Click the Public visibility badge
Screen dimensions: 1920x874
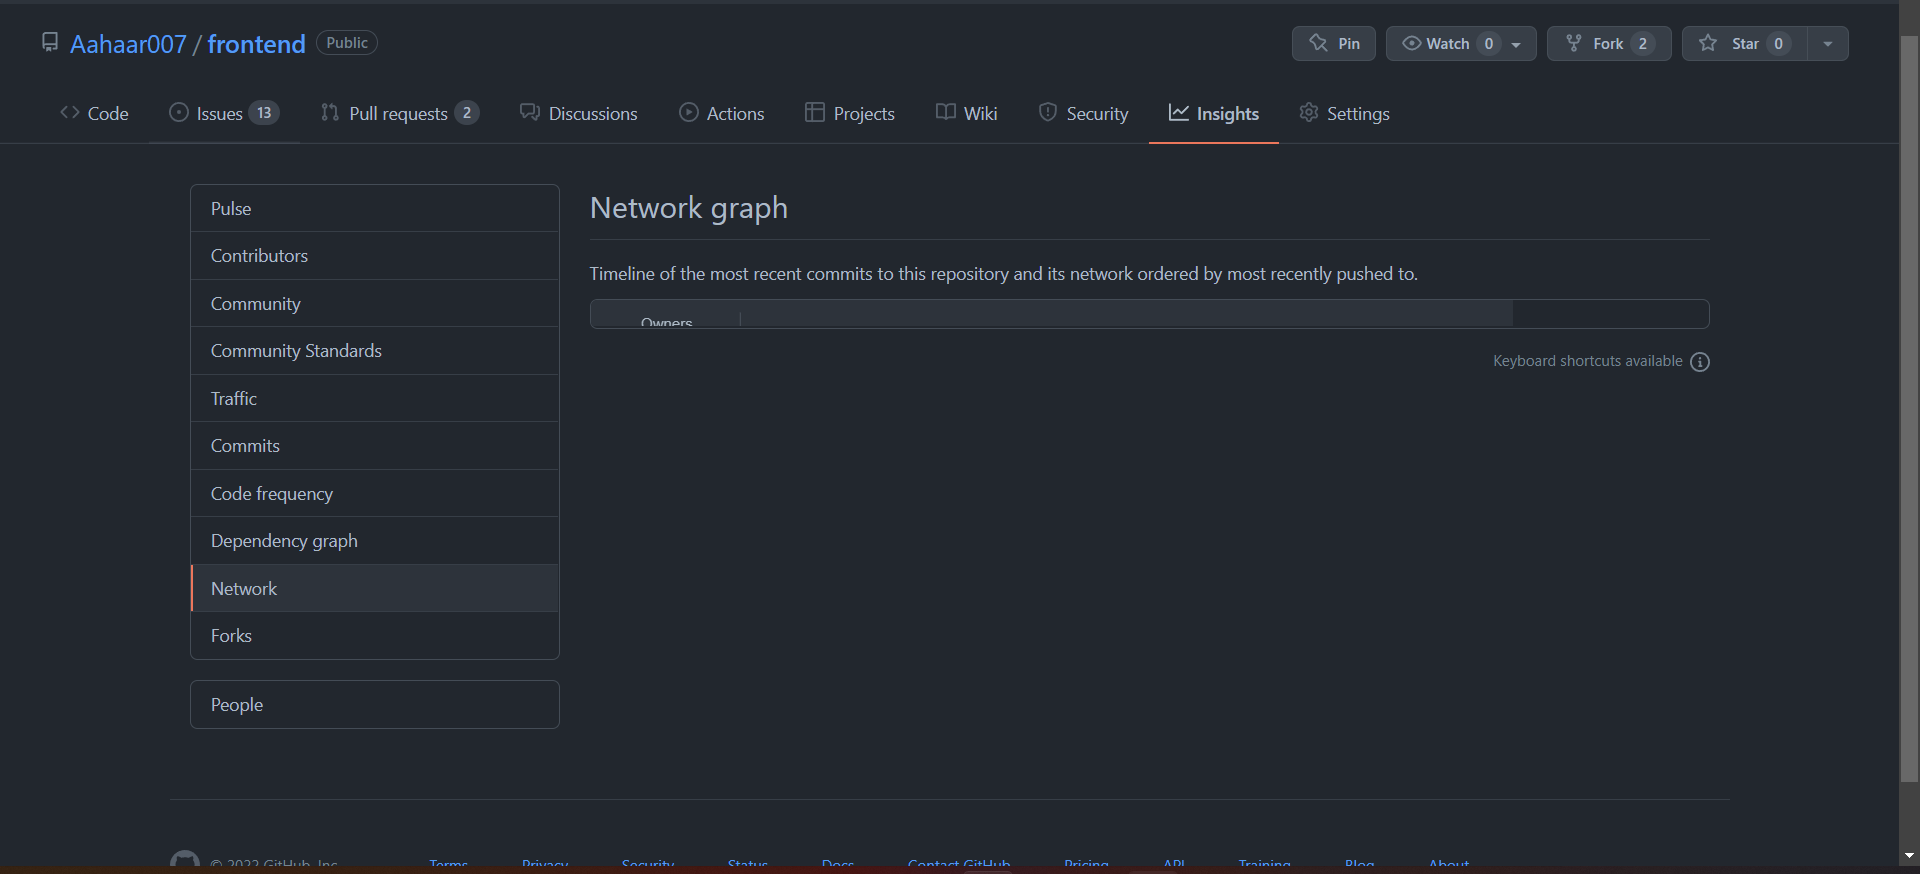click(347, 43)
